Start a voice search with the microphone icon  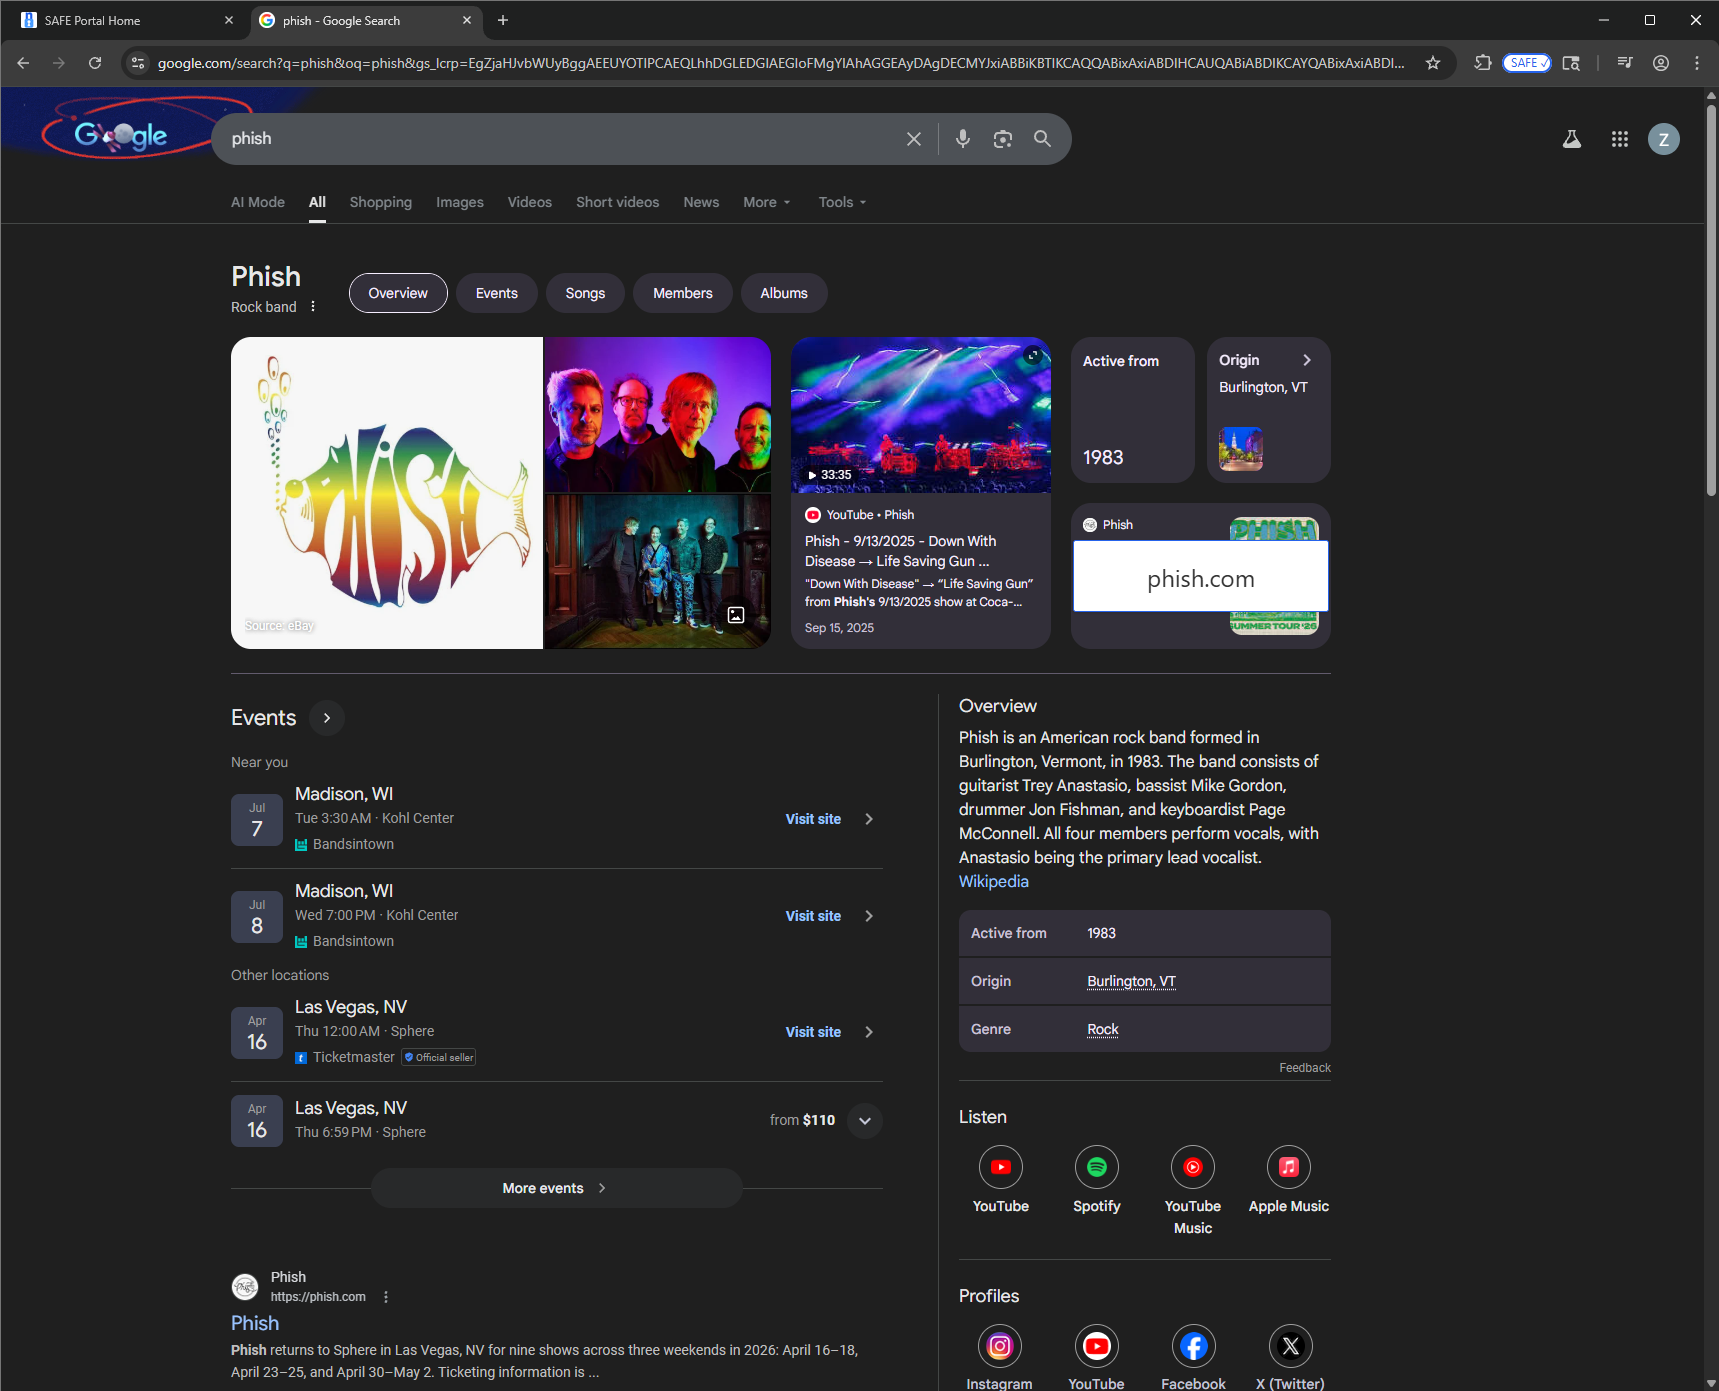point(962,138)
